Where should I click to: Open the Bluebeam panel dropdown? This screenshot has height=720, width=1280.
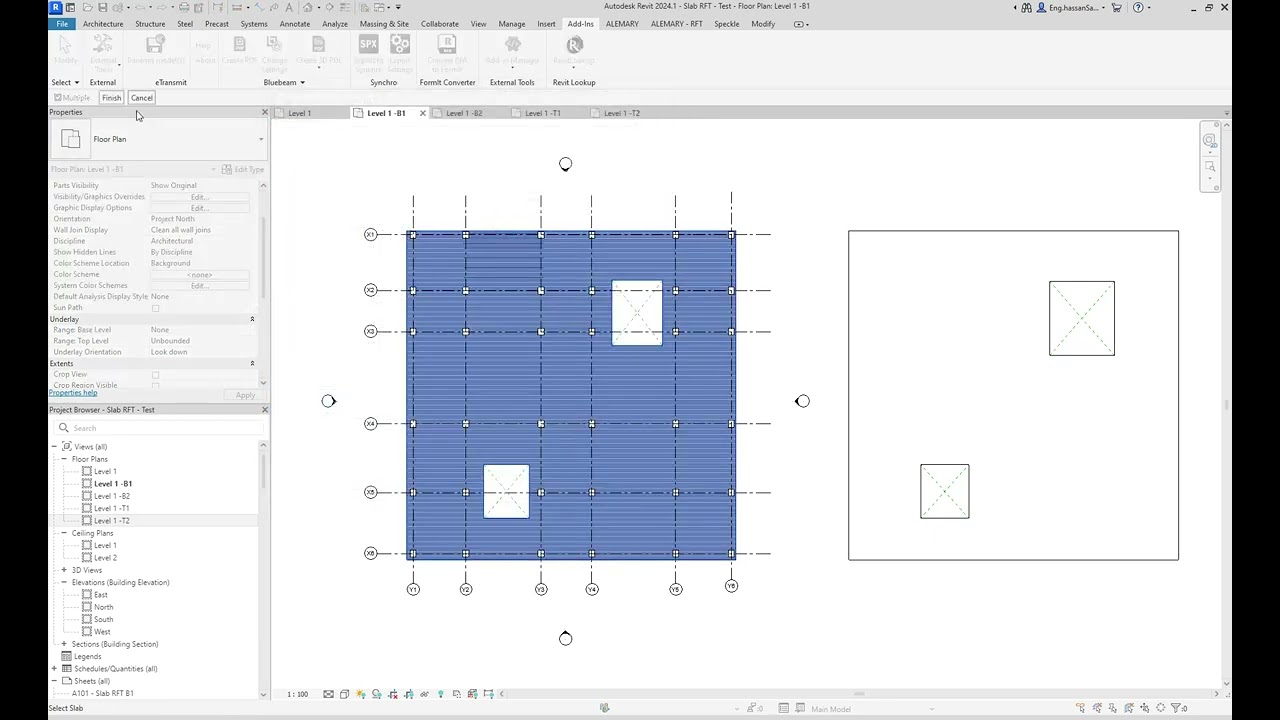pyautogui.click(x=284, y=83)
